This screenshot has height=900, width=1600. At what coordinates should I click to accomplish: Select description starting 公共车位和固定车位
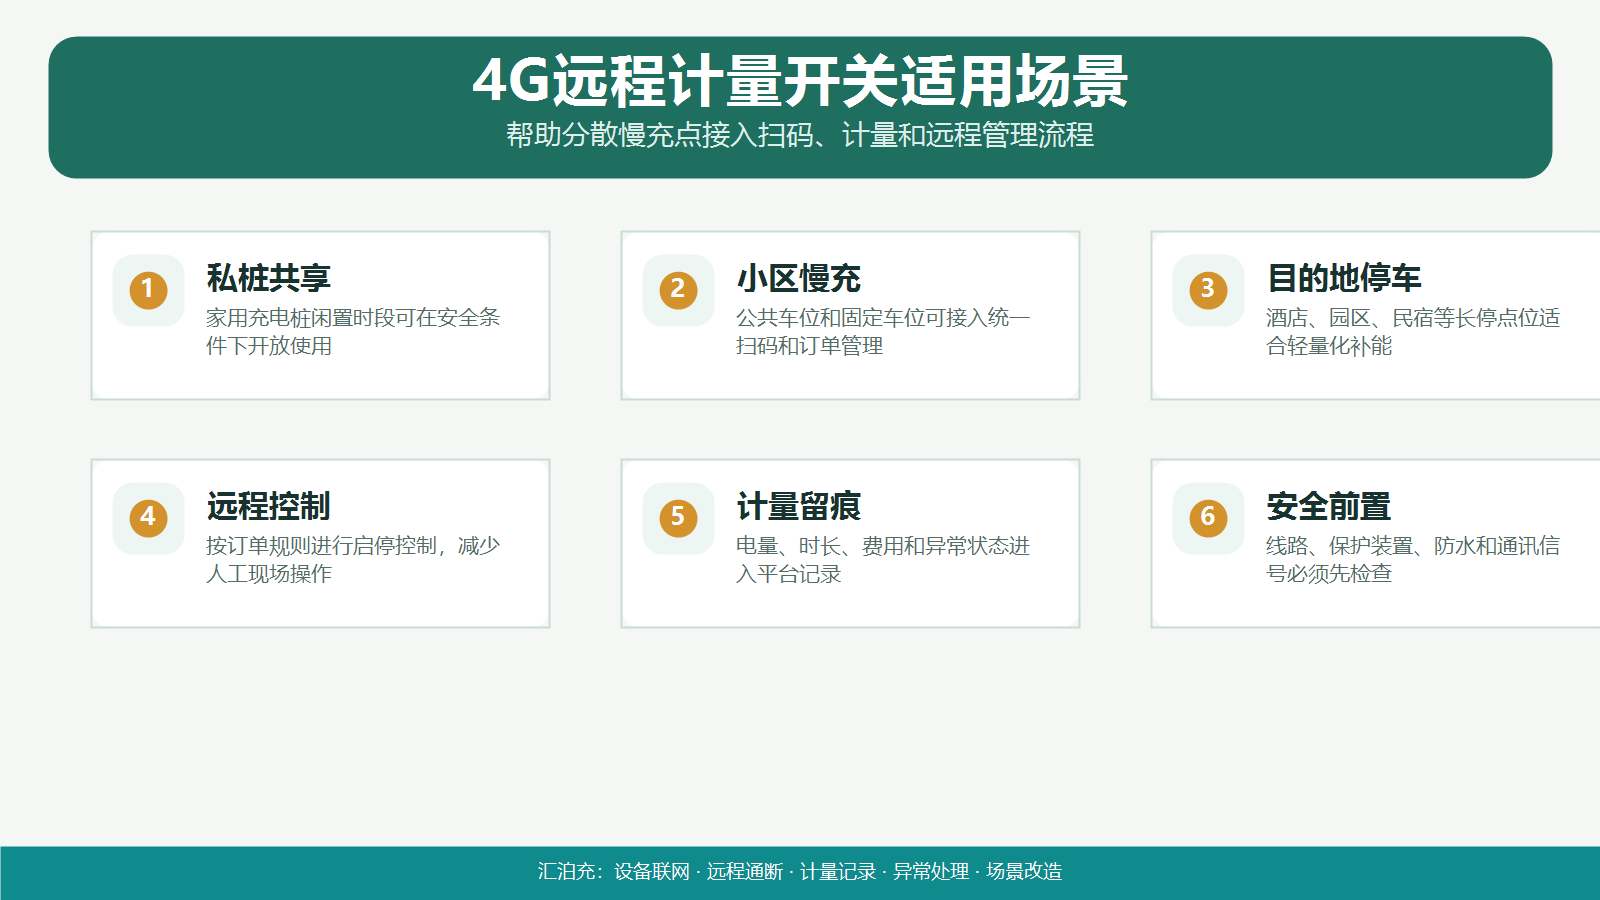883,332
